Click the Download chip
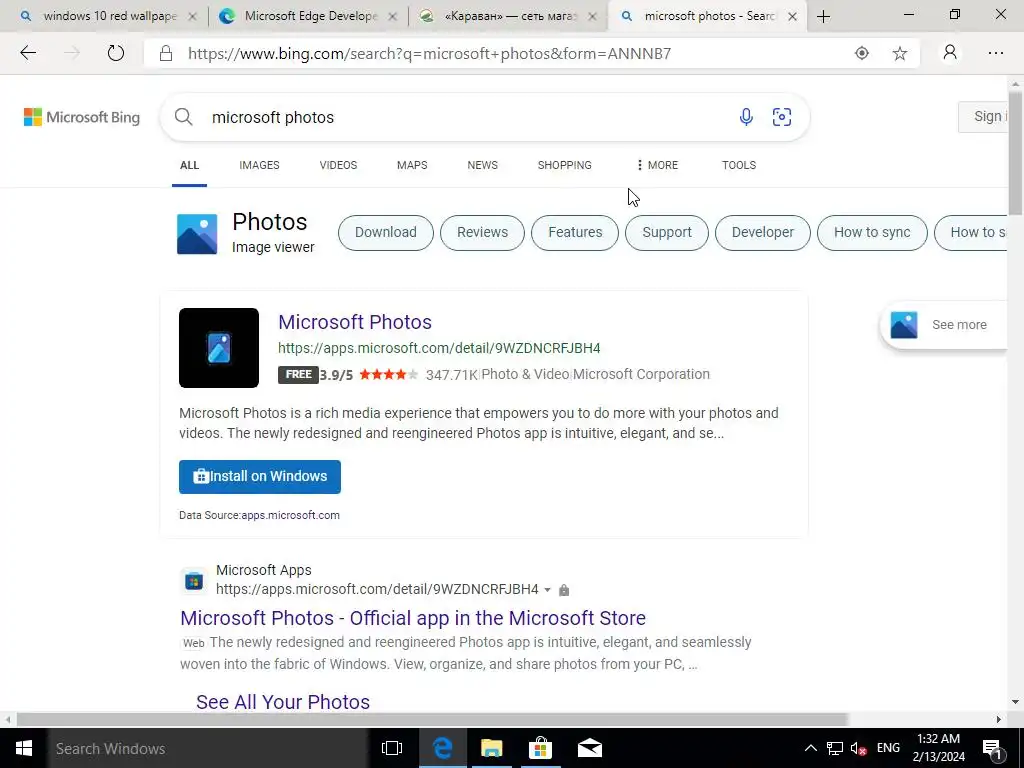 (x=386, y=232)
